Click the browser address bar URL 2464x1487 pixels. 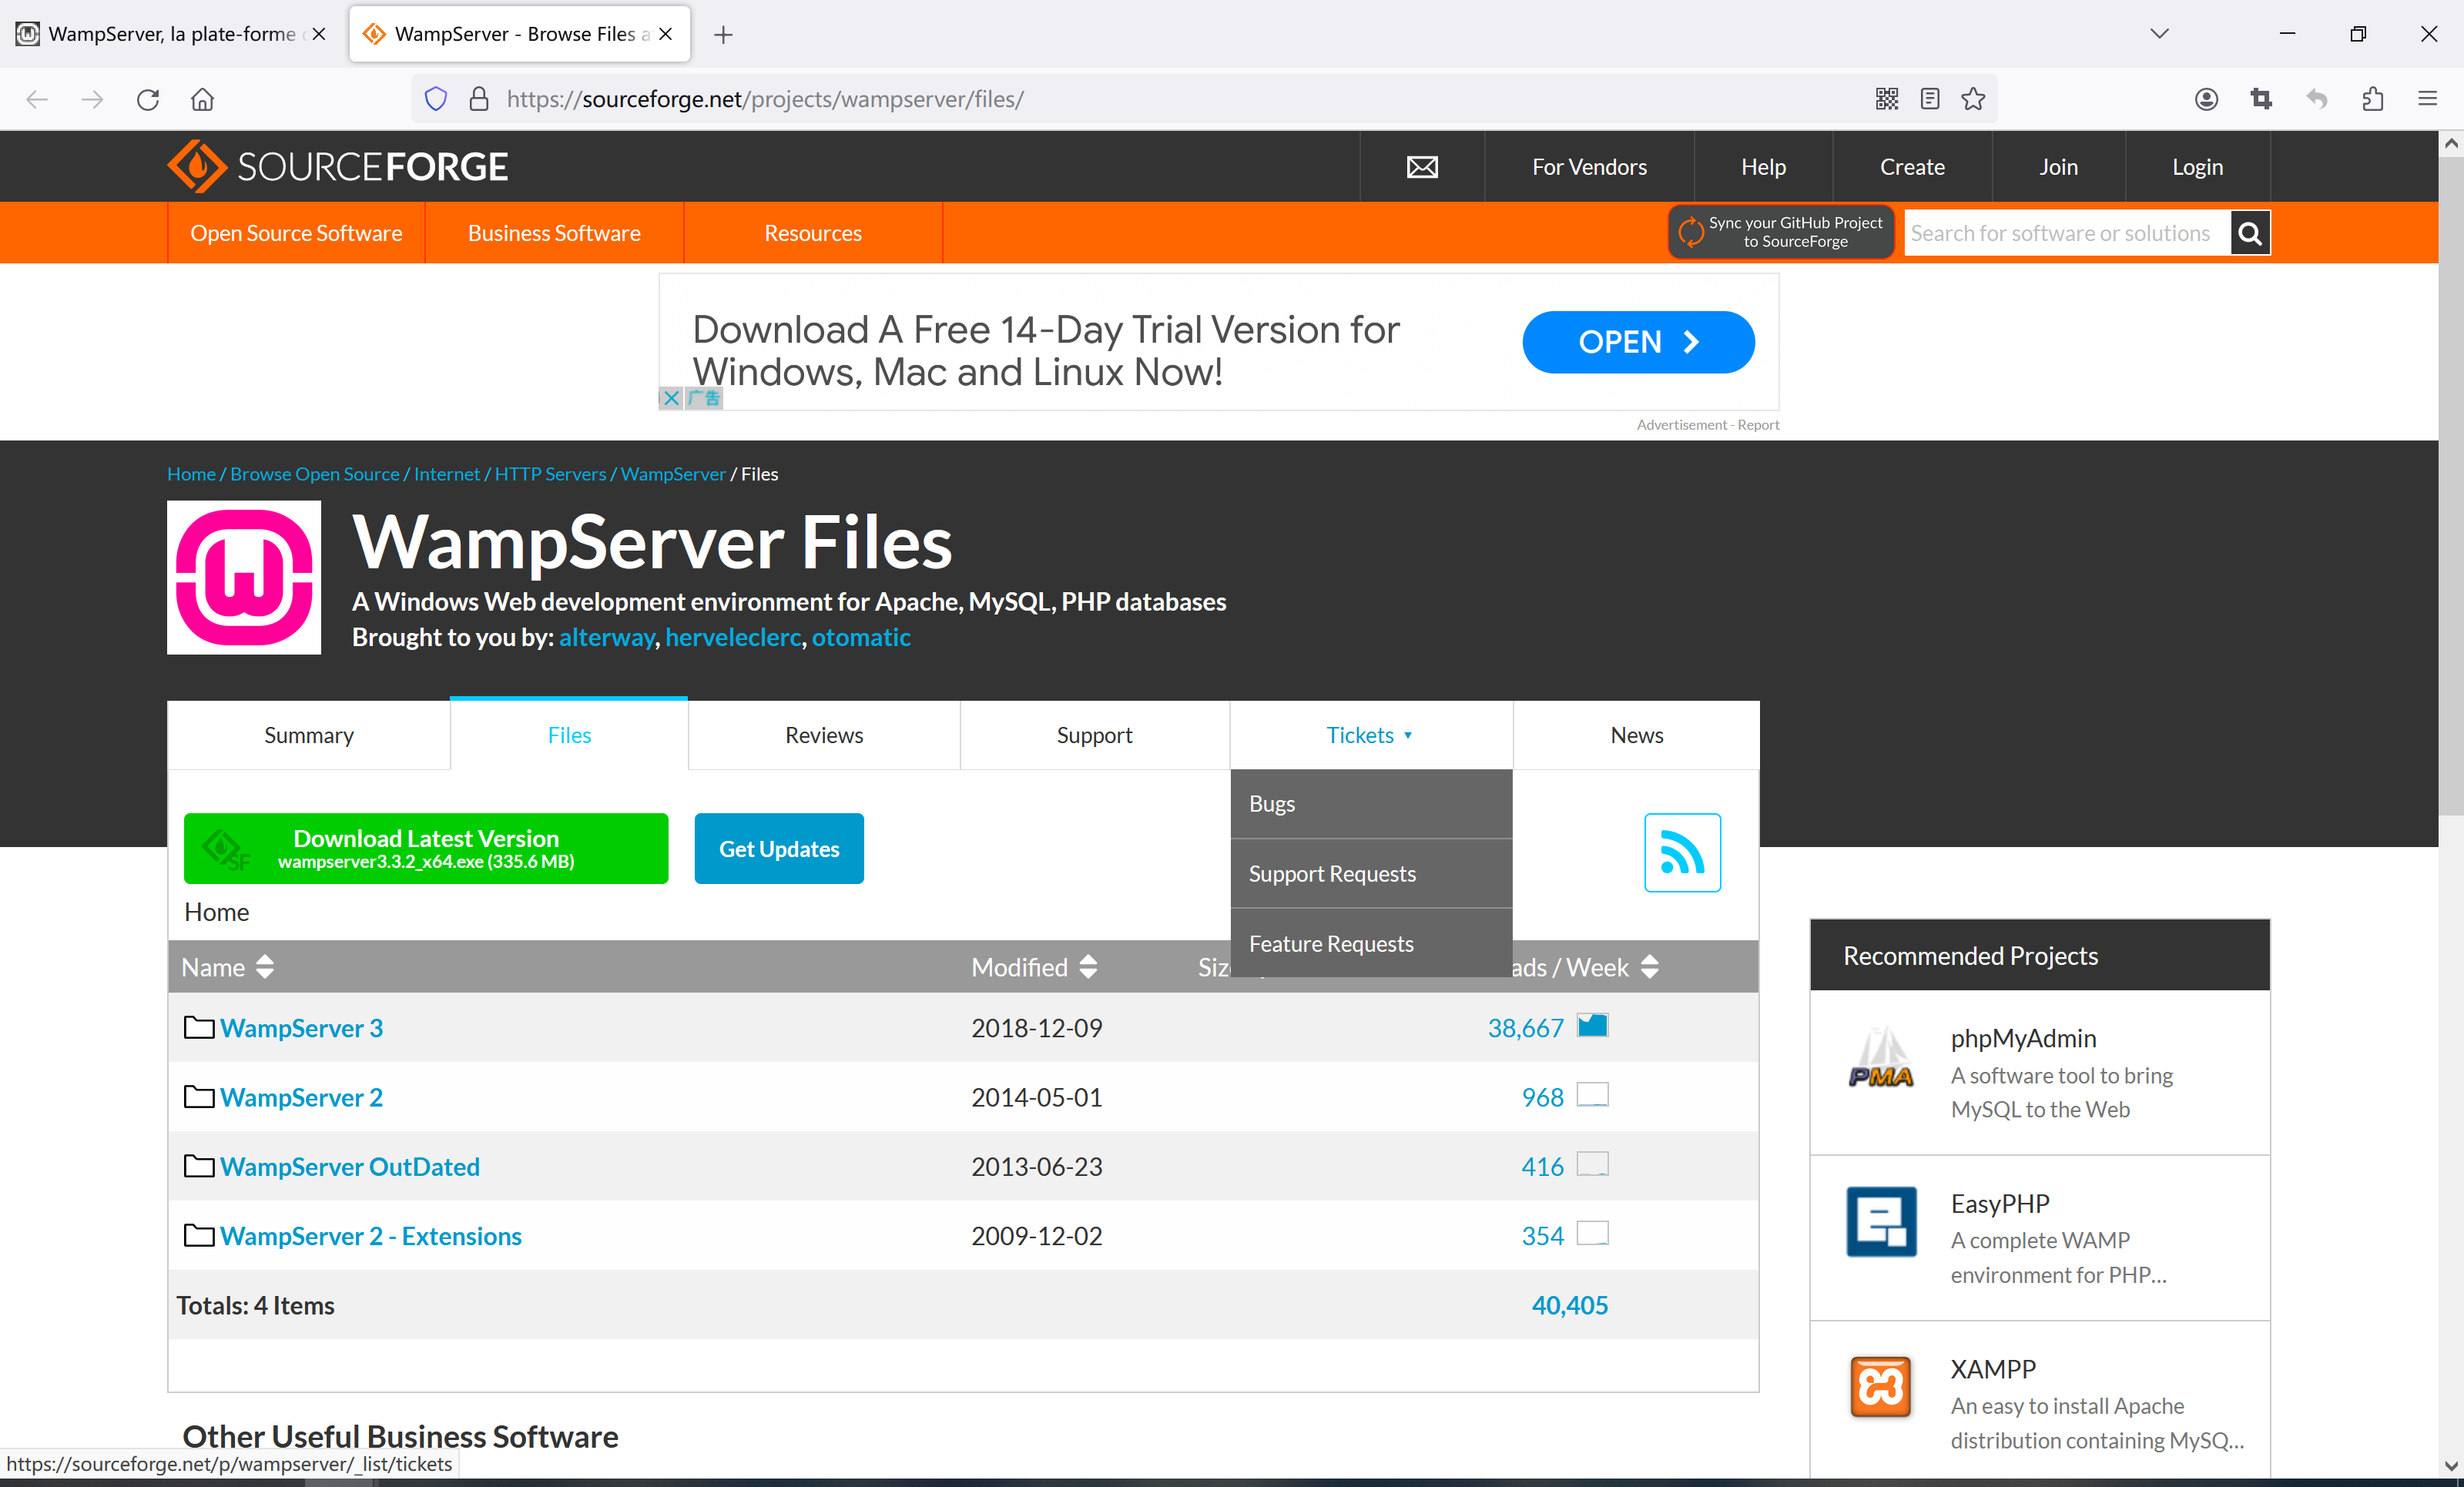pos(765,99)
